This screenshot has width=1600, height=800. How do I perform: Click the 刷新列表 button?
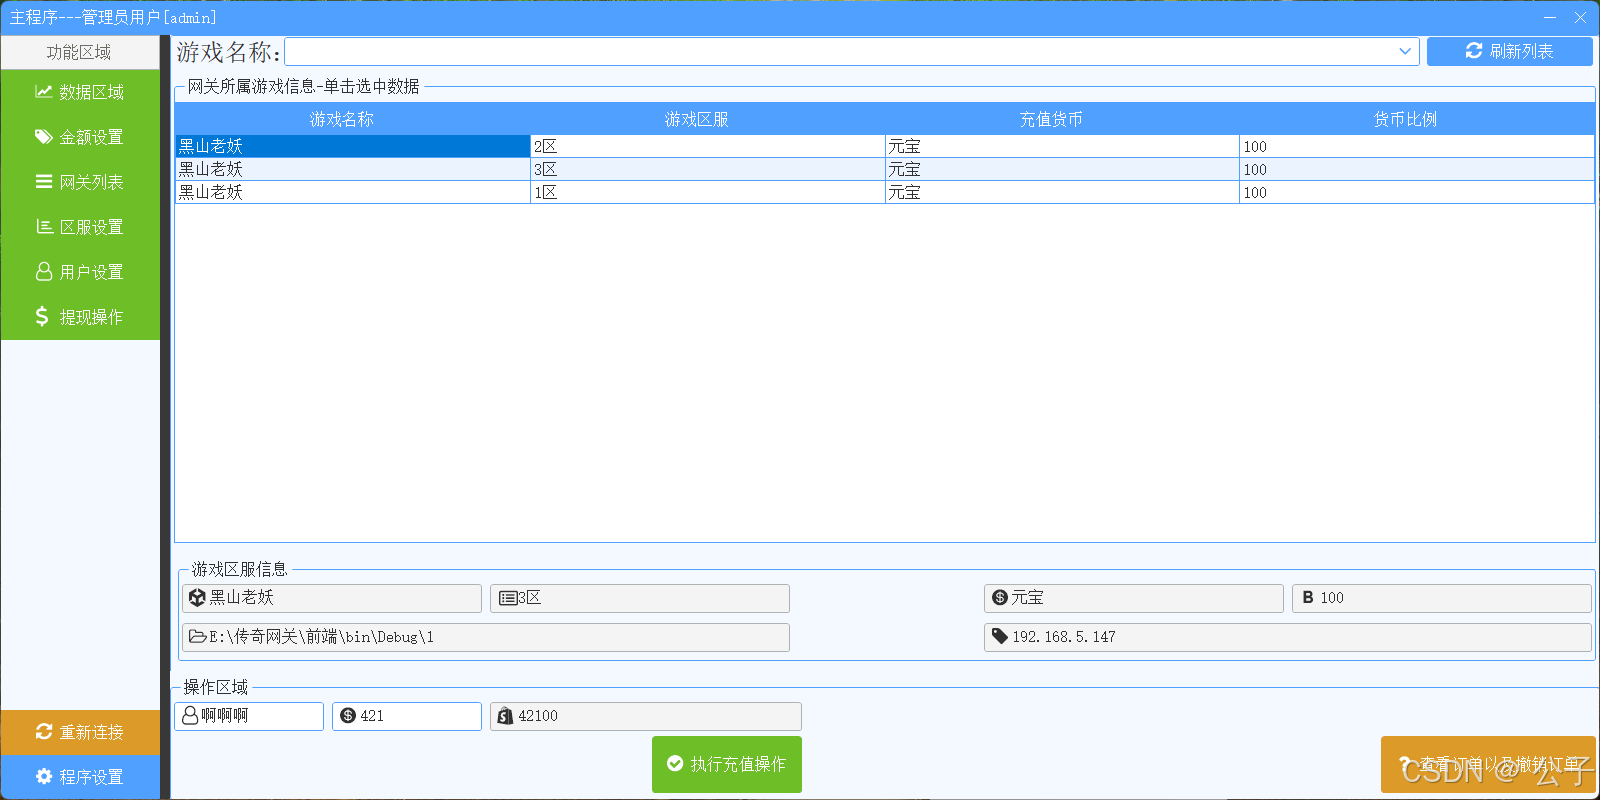click(x=1509, y=51)
